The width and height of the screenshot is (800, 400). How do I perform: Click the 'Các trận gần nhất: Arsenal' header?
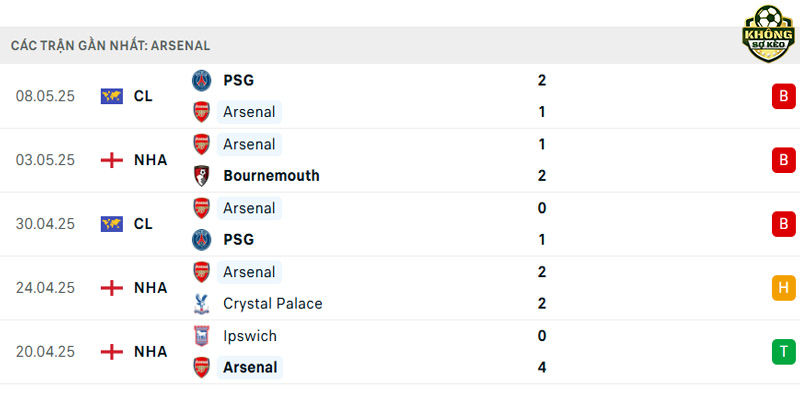110,45
